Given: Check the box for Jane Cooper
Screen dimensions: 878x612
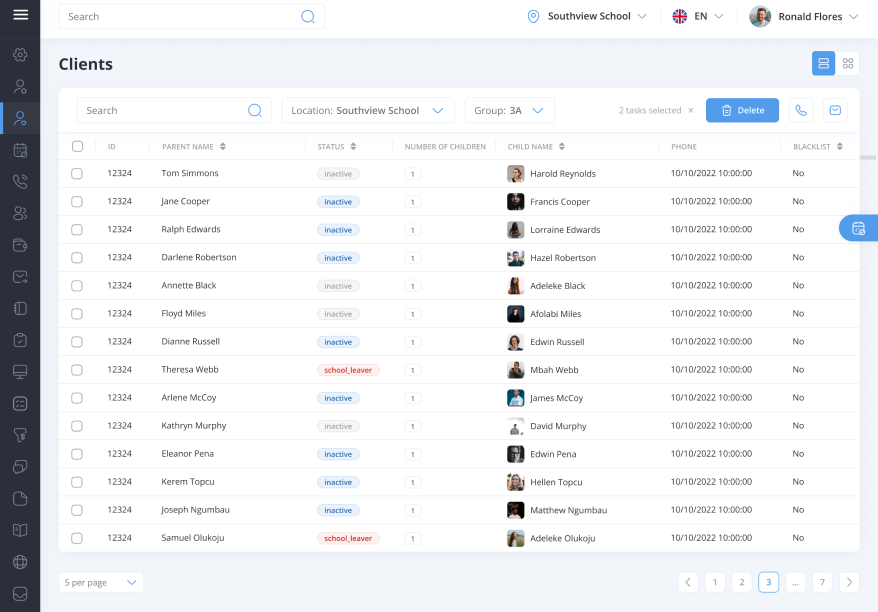Looking at the screenshot, I should pyautogui.click(x=77, y=202).
